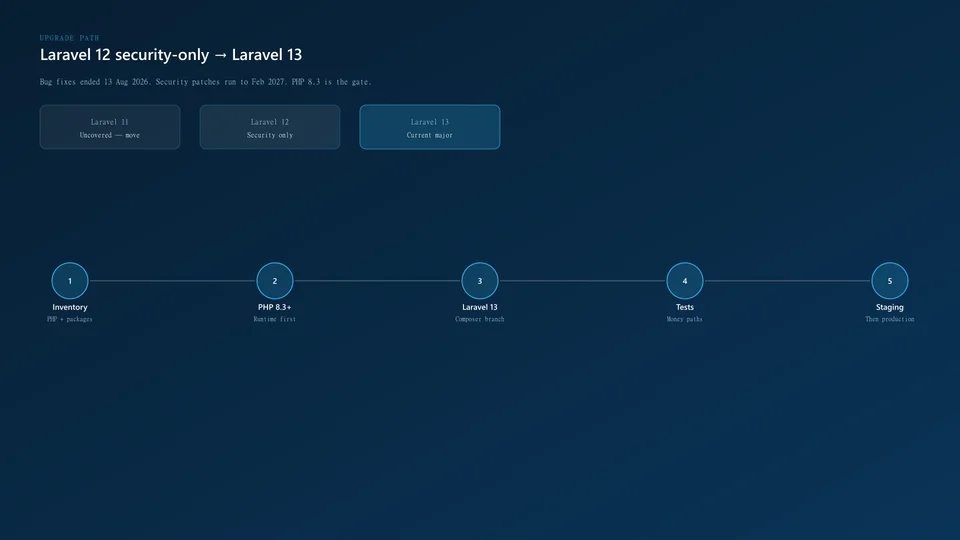This screenshot has width=960, height=540.
Task: Click the 'Tests' step label
Action: (x=684, y=307)
